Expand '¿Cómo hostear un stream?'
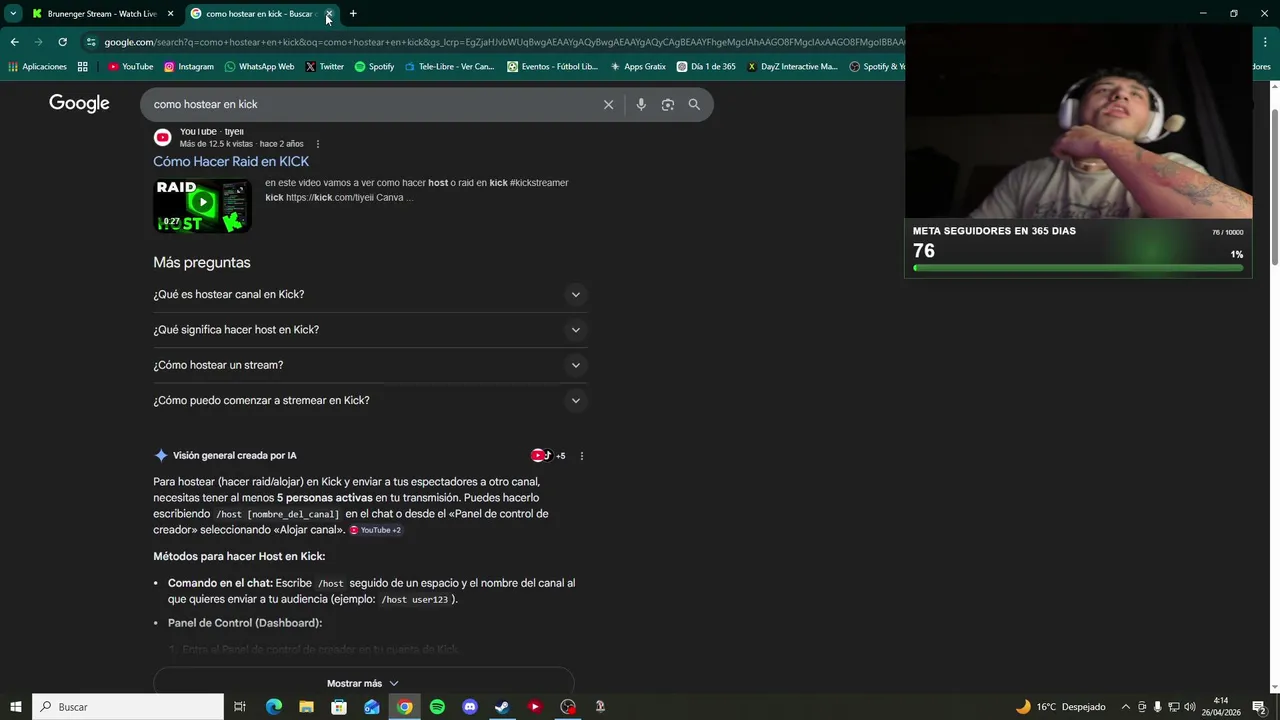This screenshot has height=720, width=1280. click(370, 365)
